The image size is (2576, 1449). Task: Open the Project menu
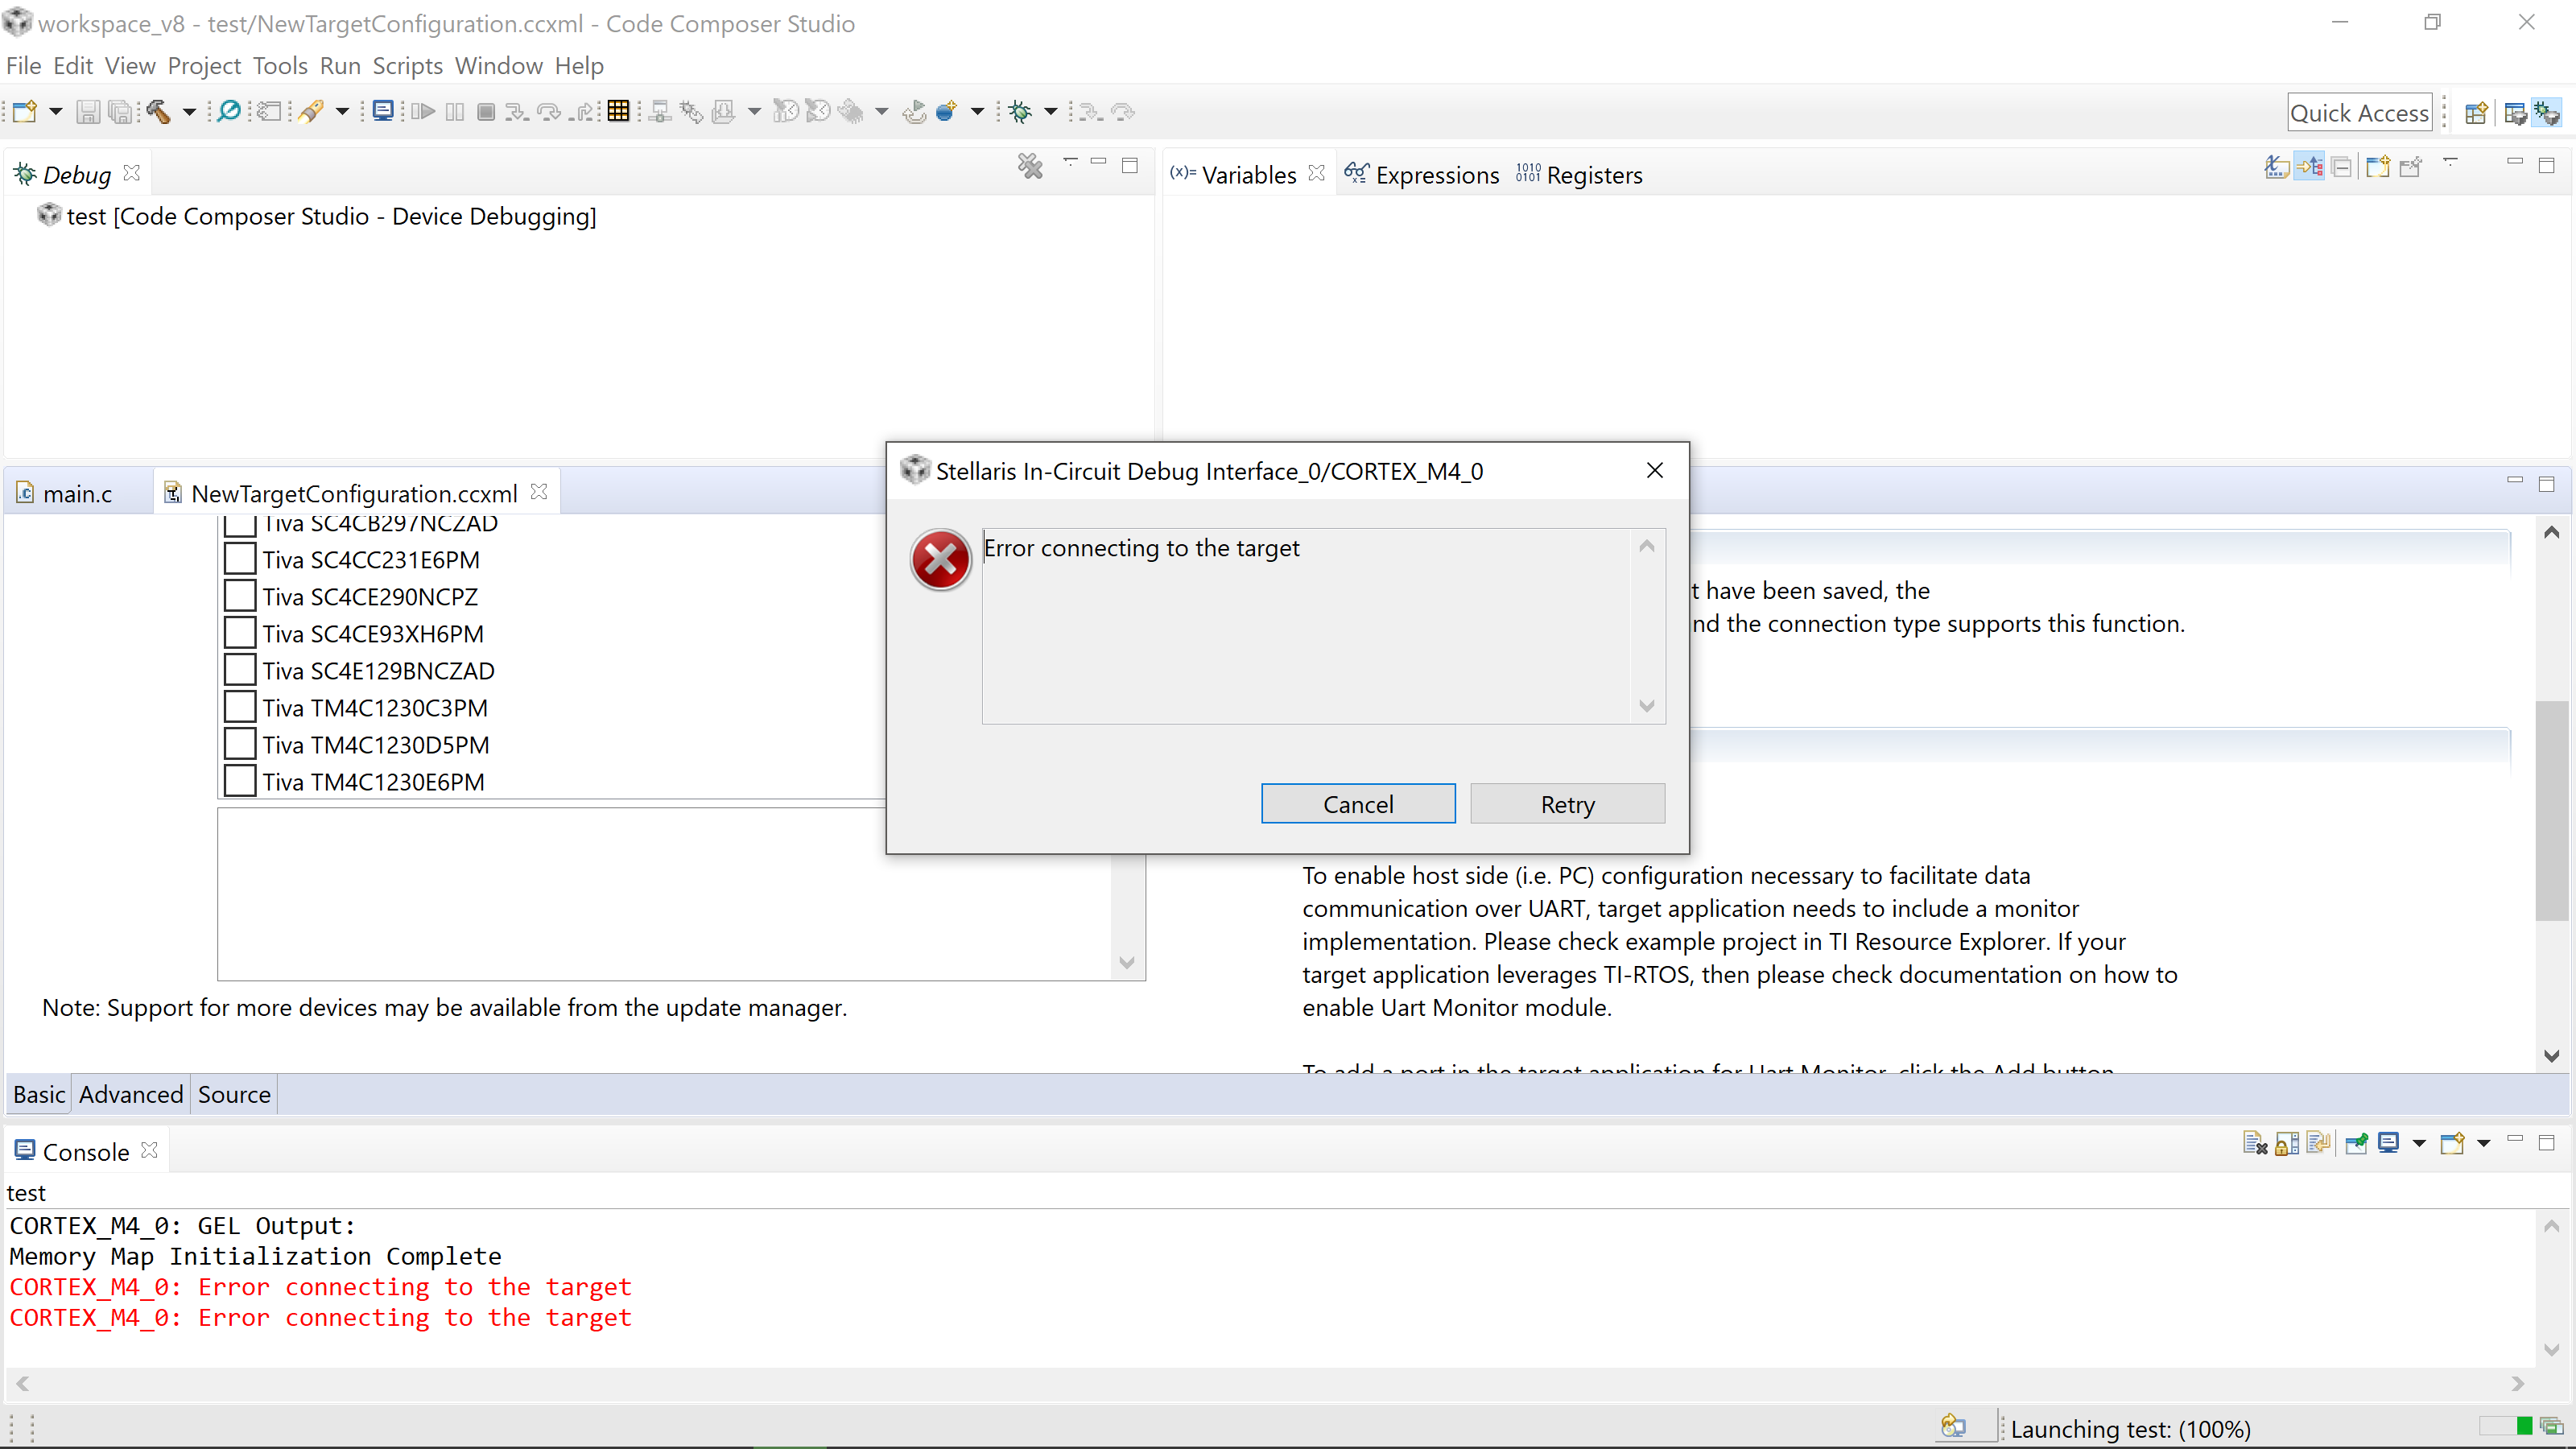[204, 66]
